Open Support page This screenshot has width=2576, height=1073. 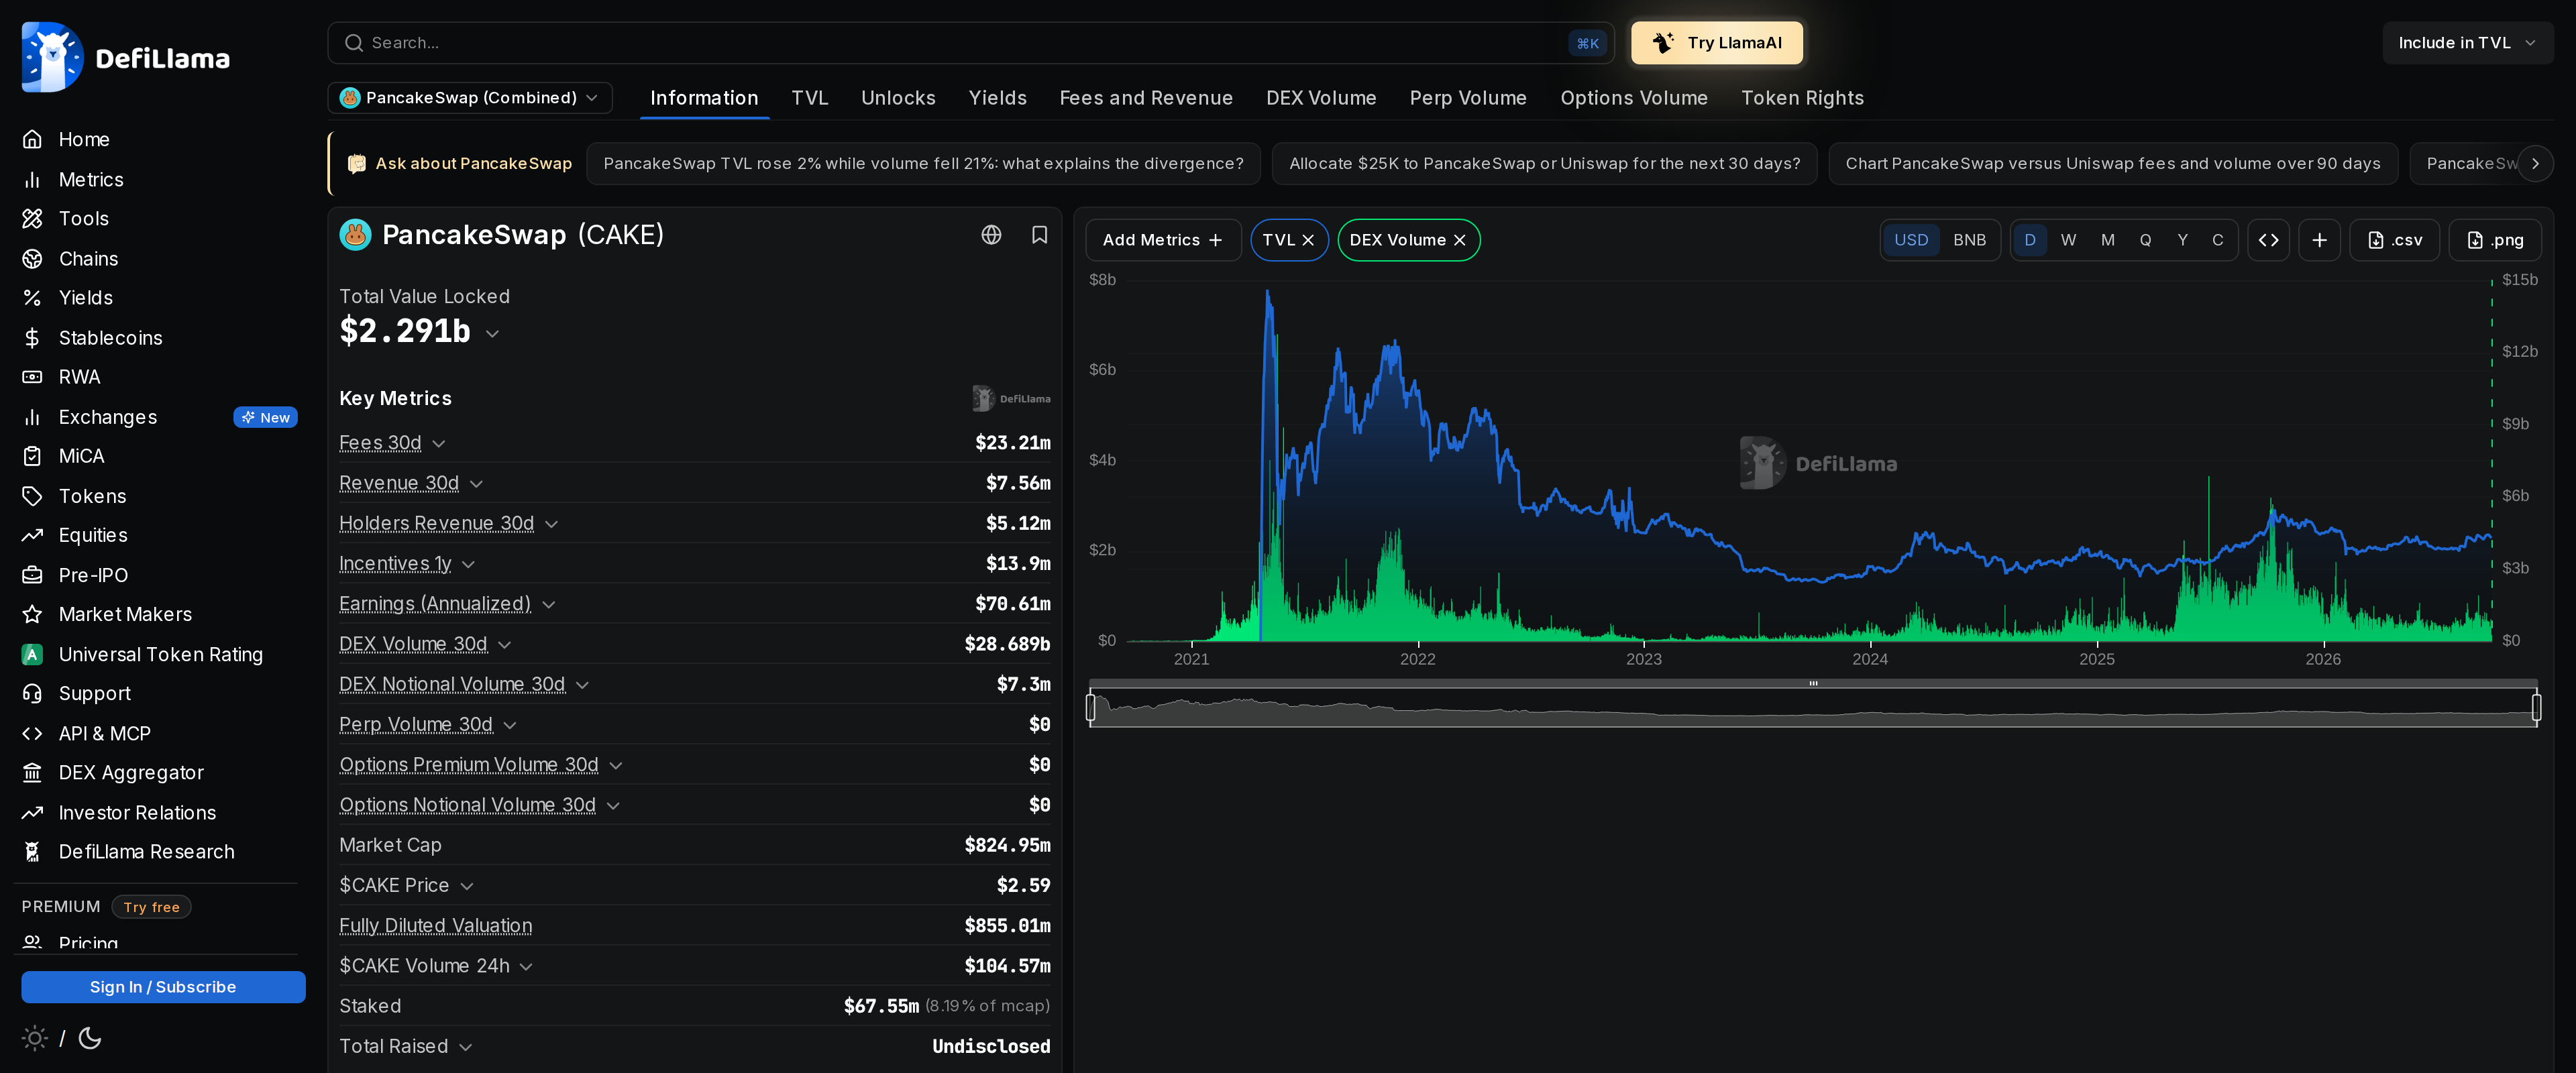coord(95,693)
